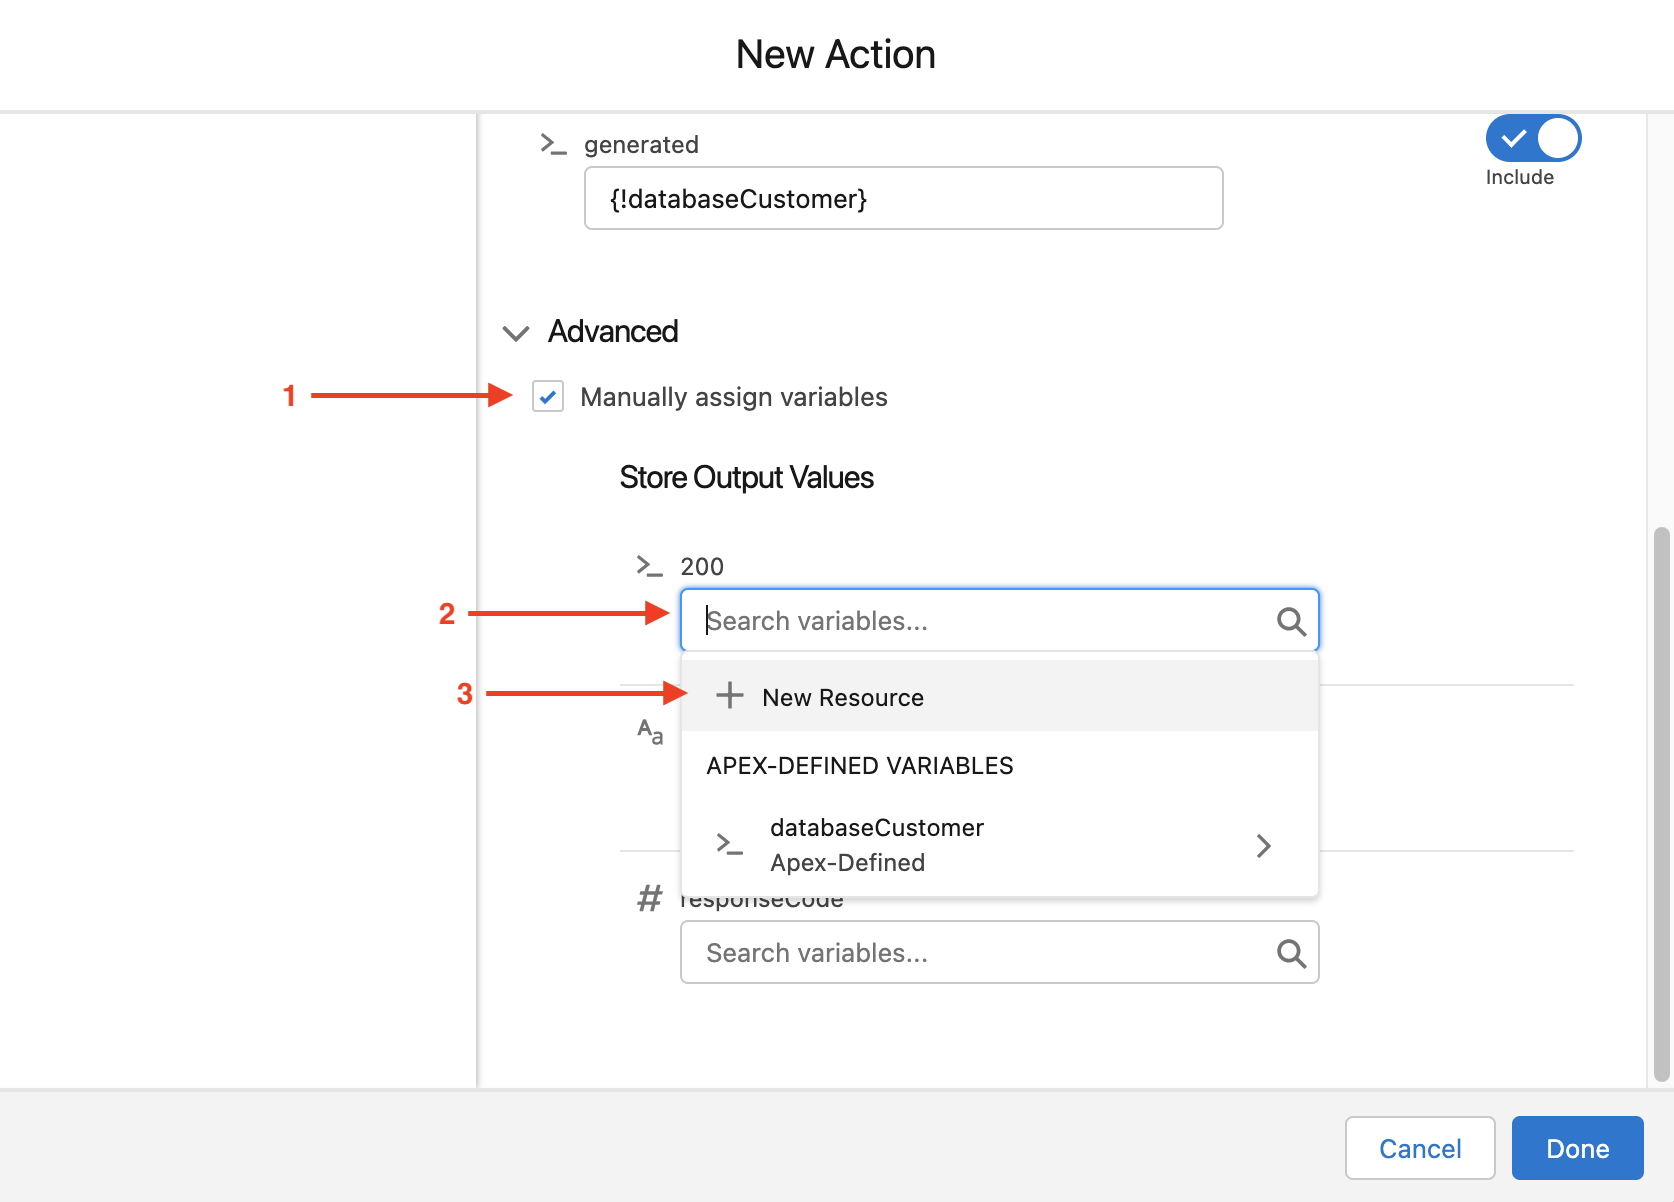Click the Apex-defined icon beside databaseCustomer in dropdown
The width and height of the screenshot is (1674, 1202).
(x=730, y=845)
